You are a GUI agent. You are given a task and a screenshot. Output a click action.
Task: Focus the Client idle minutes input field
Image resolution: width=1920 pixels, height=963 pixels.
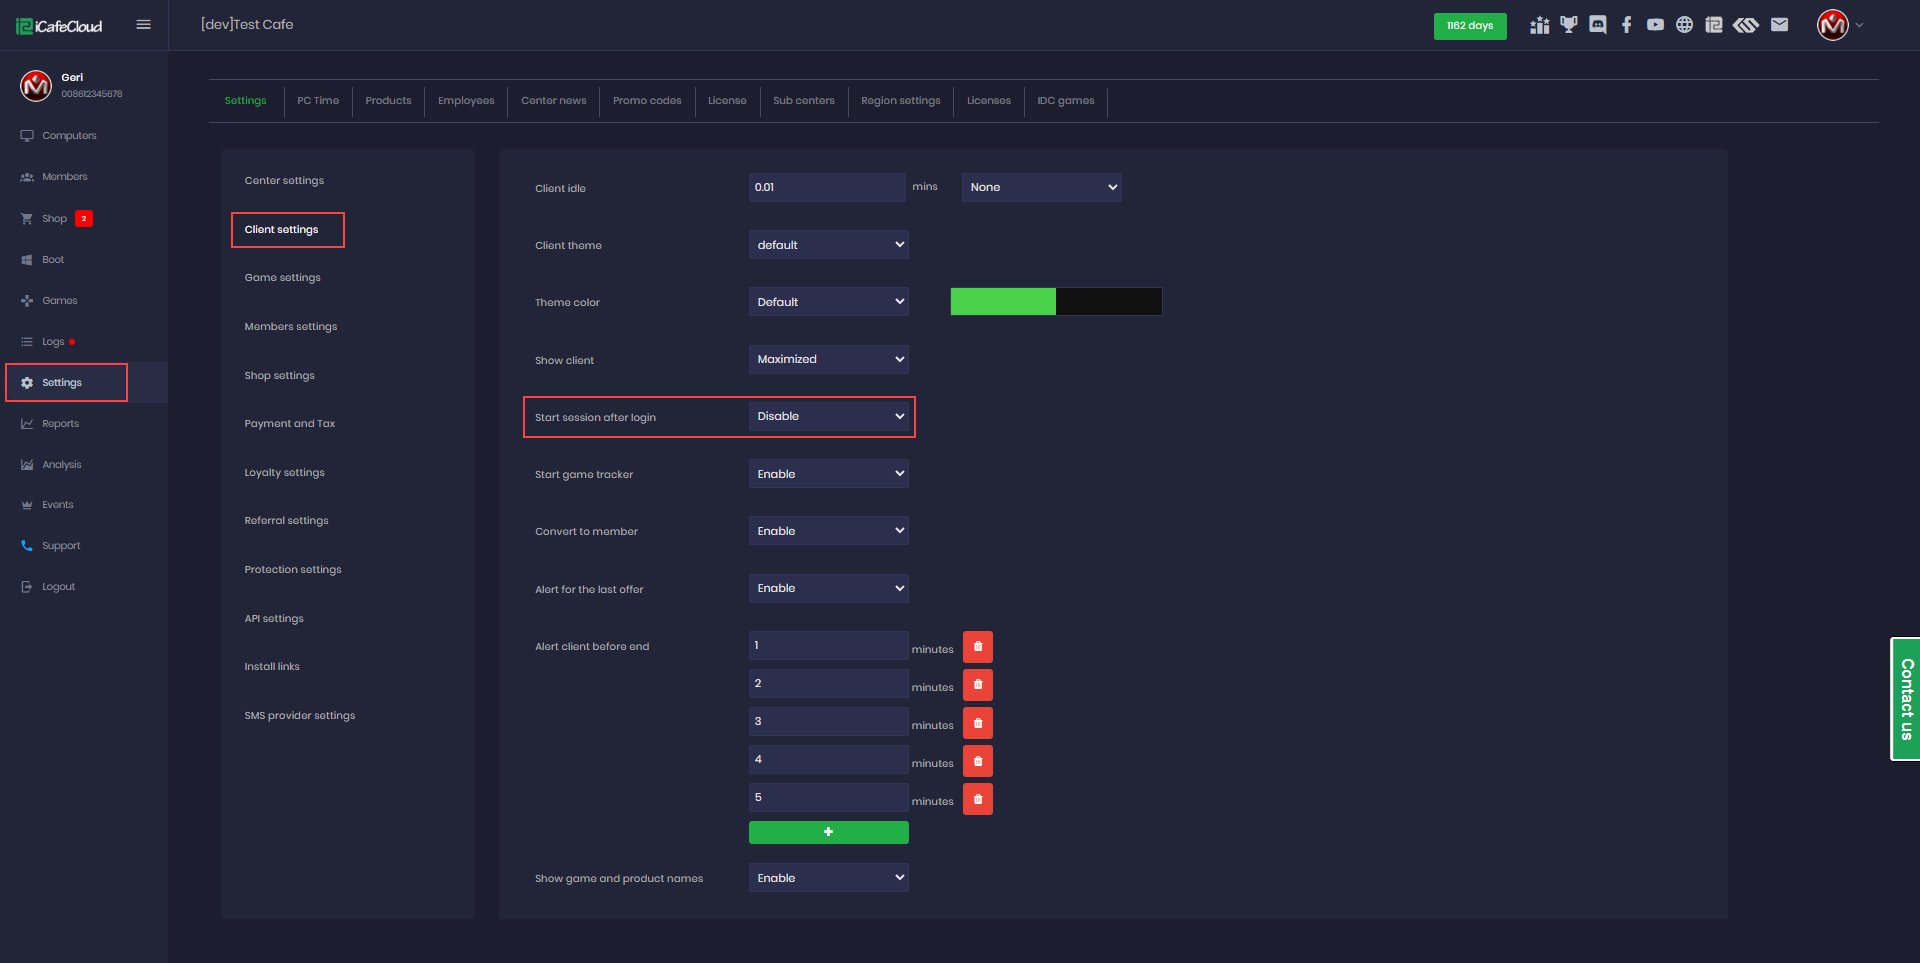coord(826,188)
